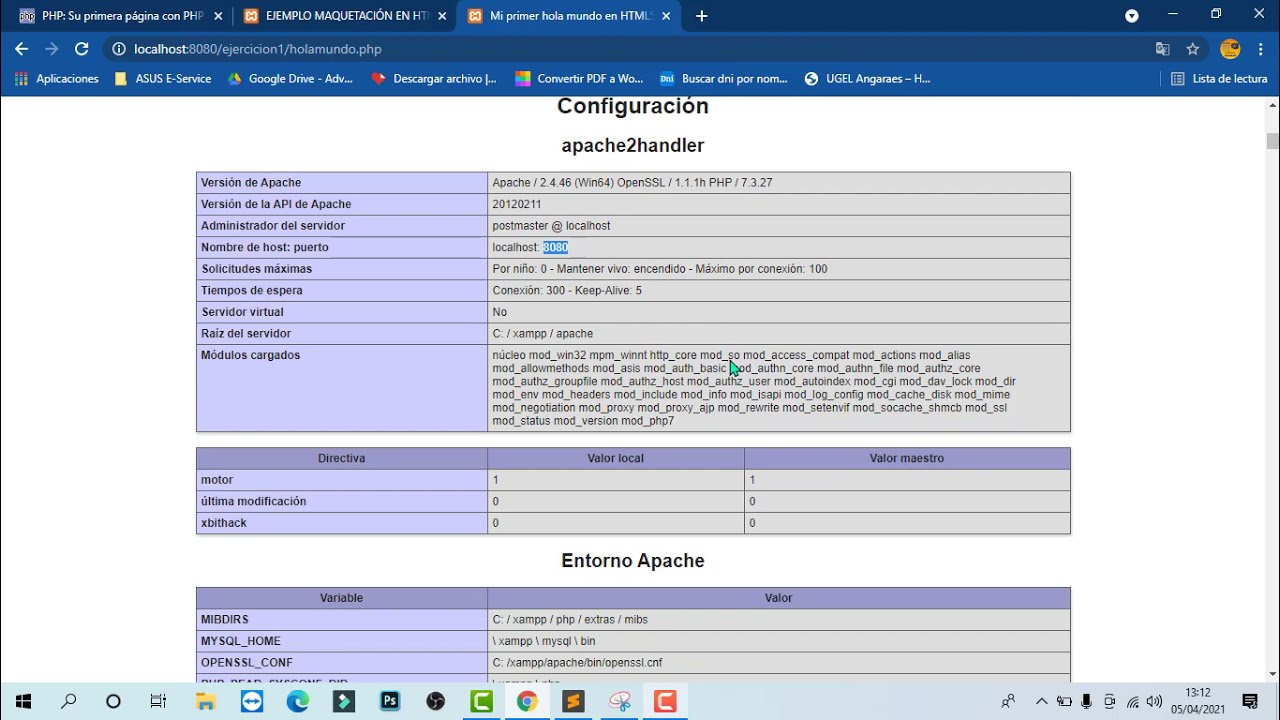The height and width of the screenshot is (720, 1280).
Task: Open the Chrome profile avatar
Action: tap(1230, 49)
